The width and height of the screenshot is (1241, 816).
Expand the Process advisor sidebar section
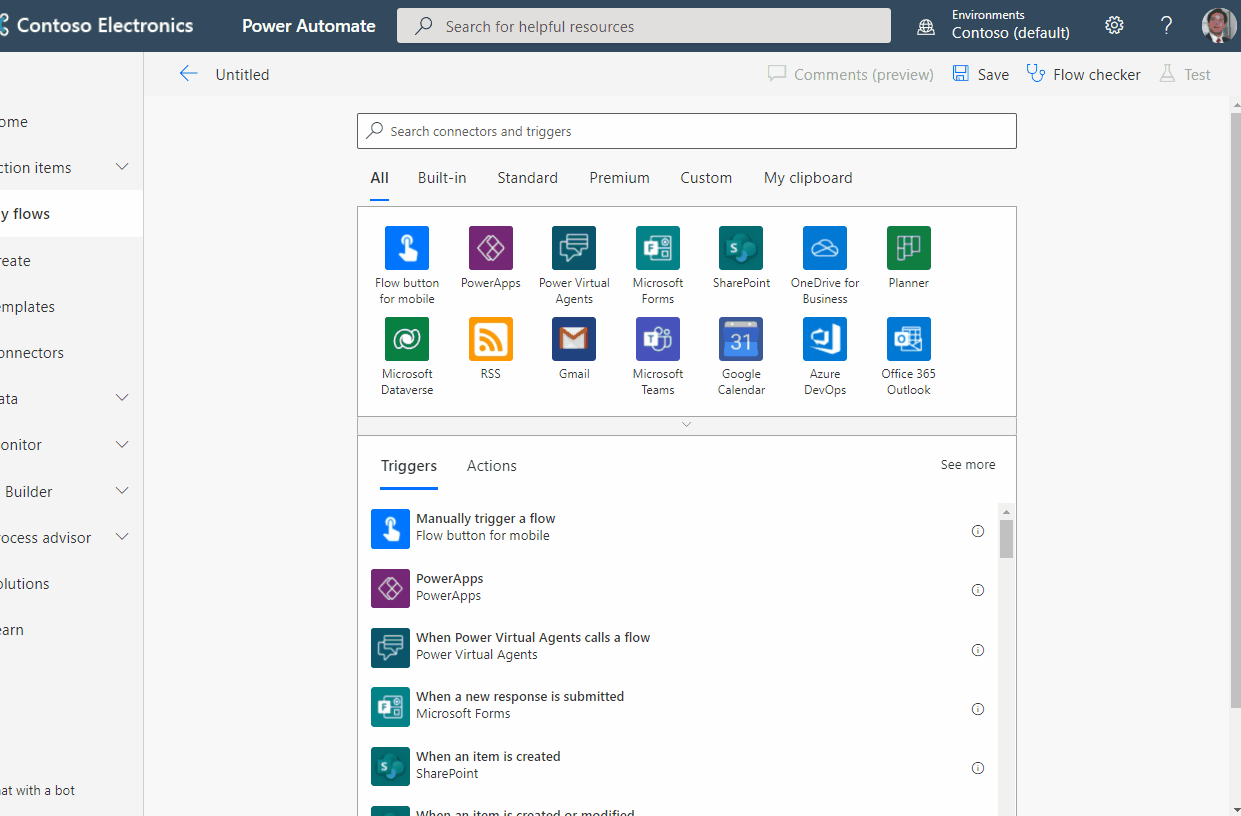point(122,537)
